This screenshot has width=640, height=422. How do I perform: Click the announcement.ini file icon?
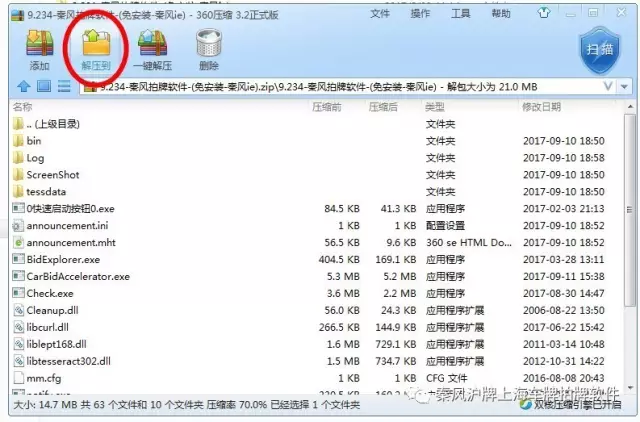pyautogui.click(x=18, y=225)
